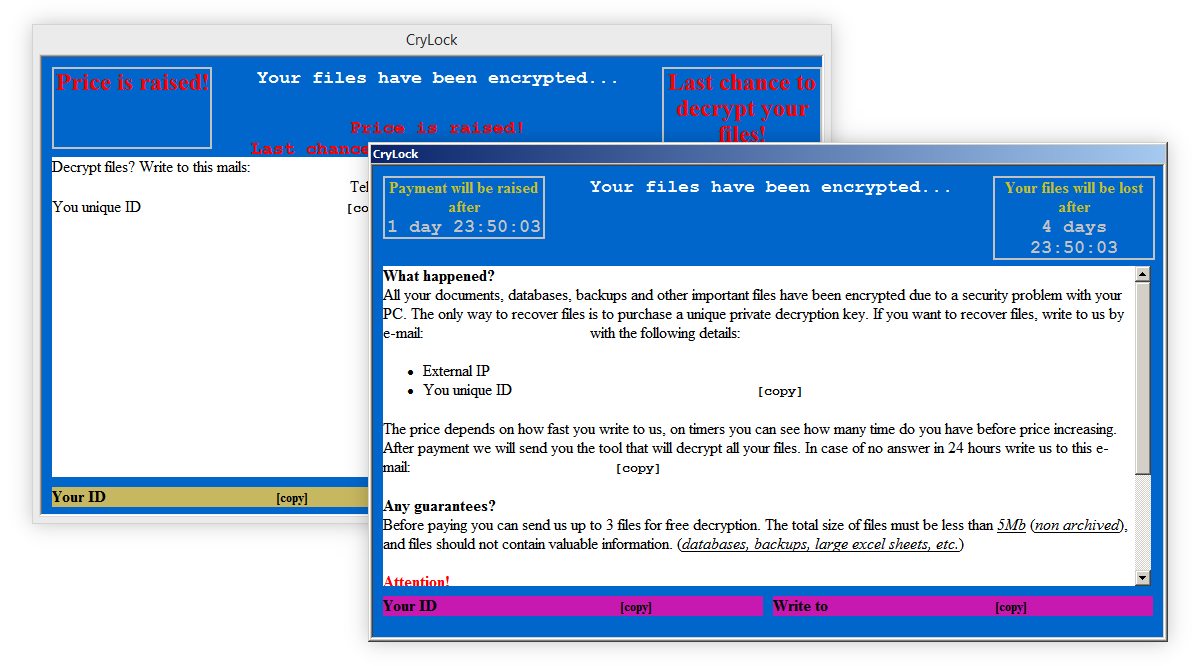Click the 'Any guarantees?' heading
The image size is (1200, 666).
pos(439,506)
